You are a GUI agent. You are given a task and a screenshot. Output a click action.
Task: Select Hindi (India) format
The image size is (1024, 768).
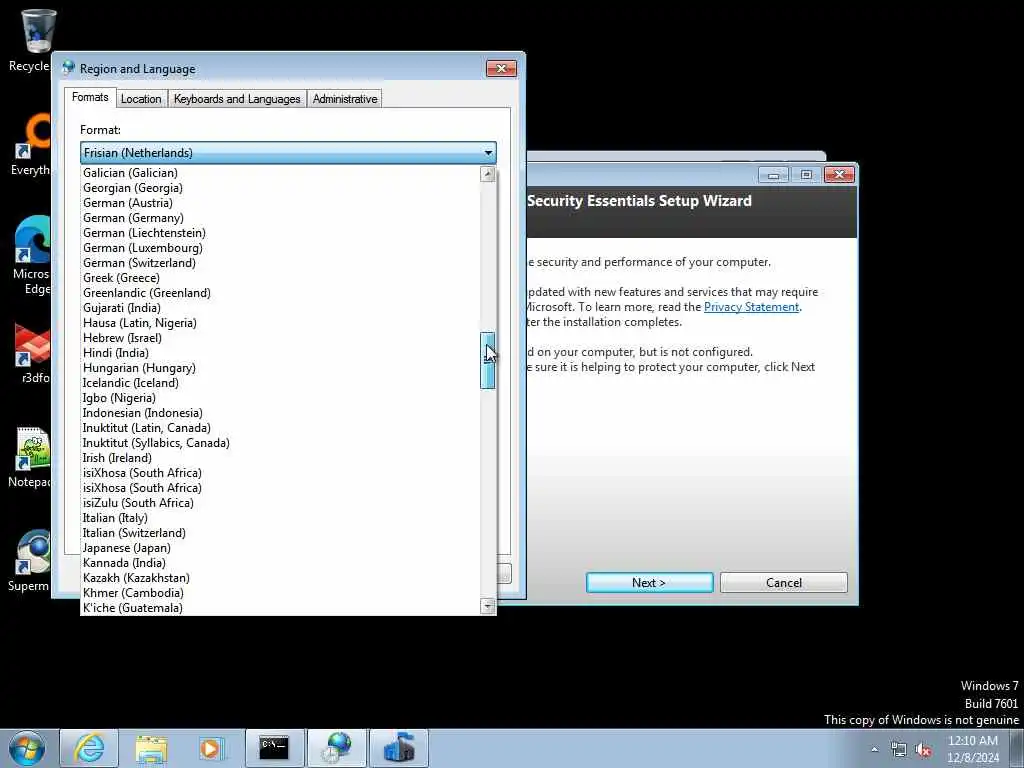pyautogui.click(x=280, y=353)
